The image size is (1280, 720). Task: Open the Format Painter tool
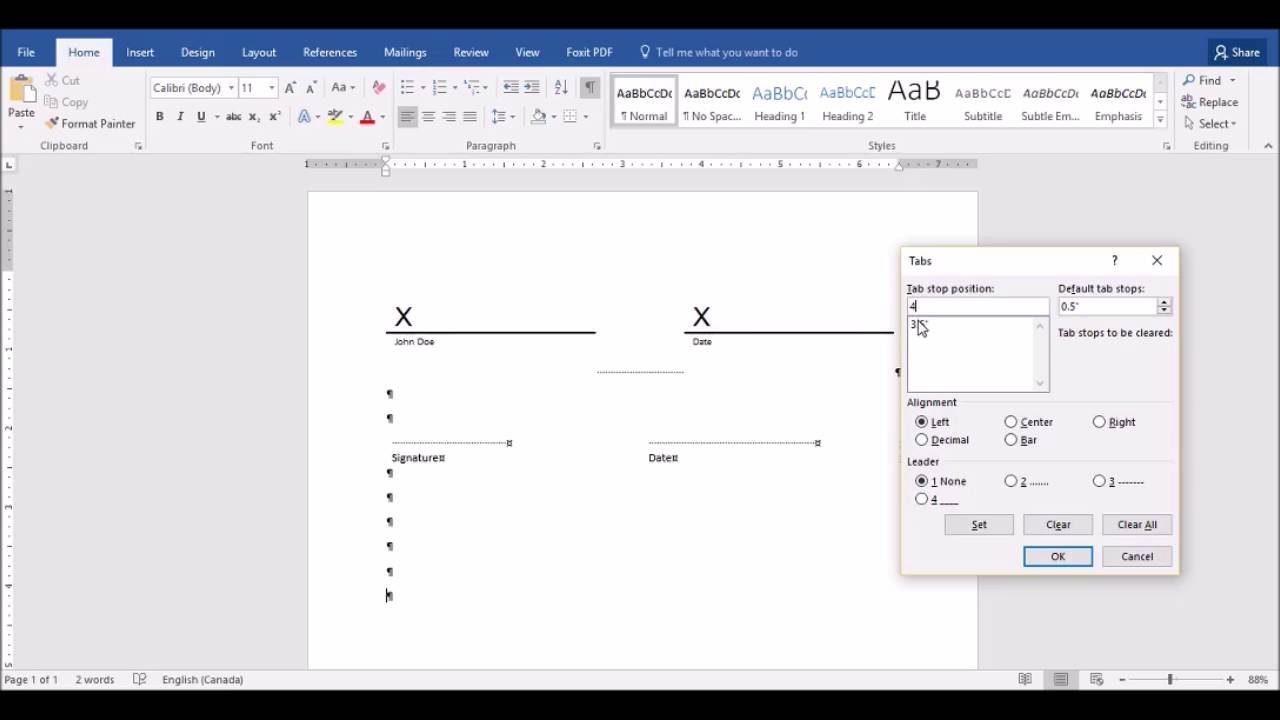point(90,123)
